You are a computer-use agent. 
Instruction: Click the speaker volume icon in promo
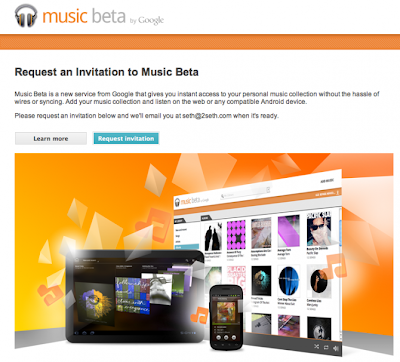[336, 348]
